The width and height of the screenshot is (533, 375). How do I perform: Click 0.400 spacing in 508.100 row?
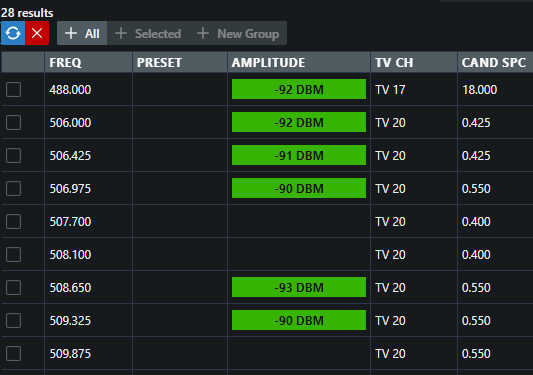click(476, 255)
